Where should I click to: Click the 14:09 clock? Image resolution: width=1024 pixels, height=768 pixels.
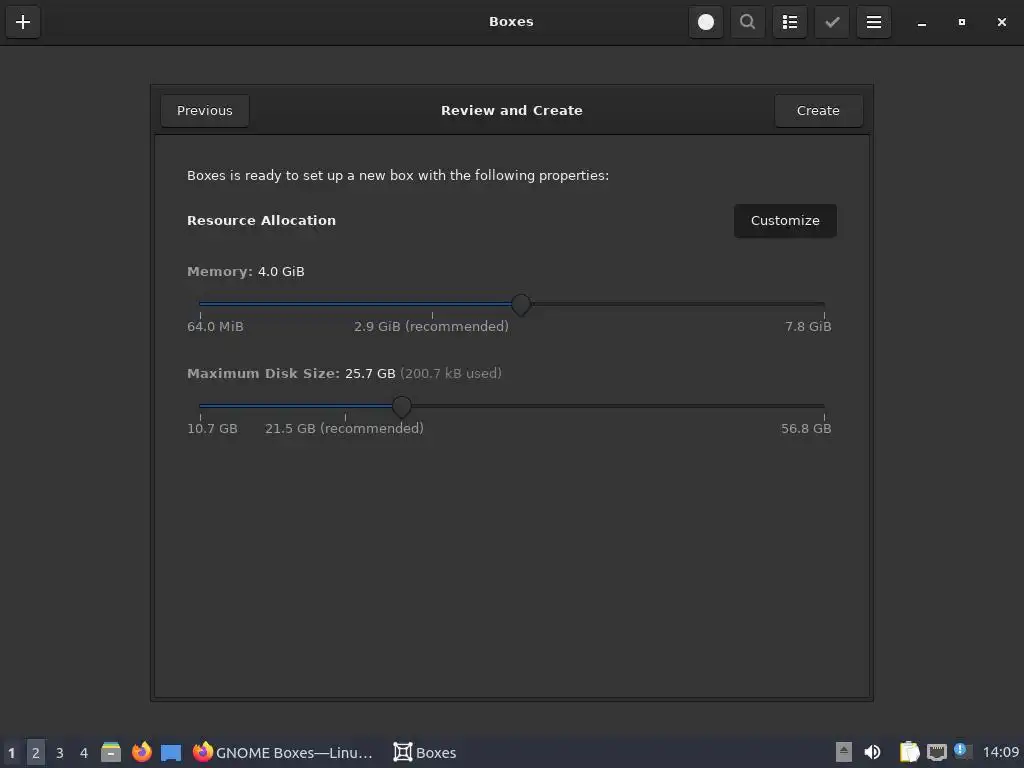point(1000,752)
